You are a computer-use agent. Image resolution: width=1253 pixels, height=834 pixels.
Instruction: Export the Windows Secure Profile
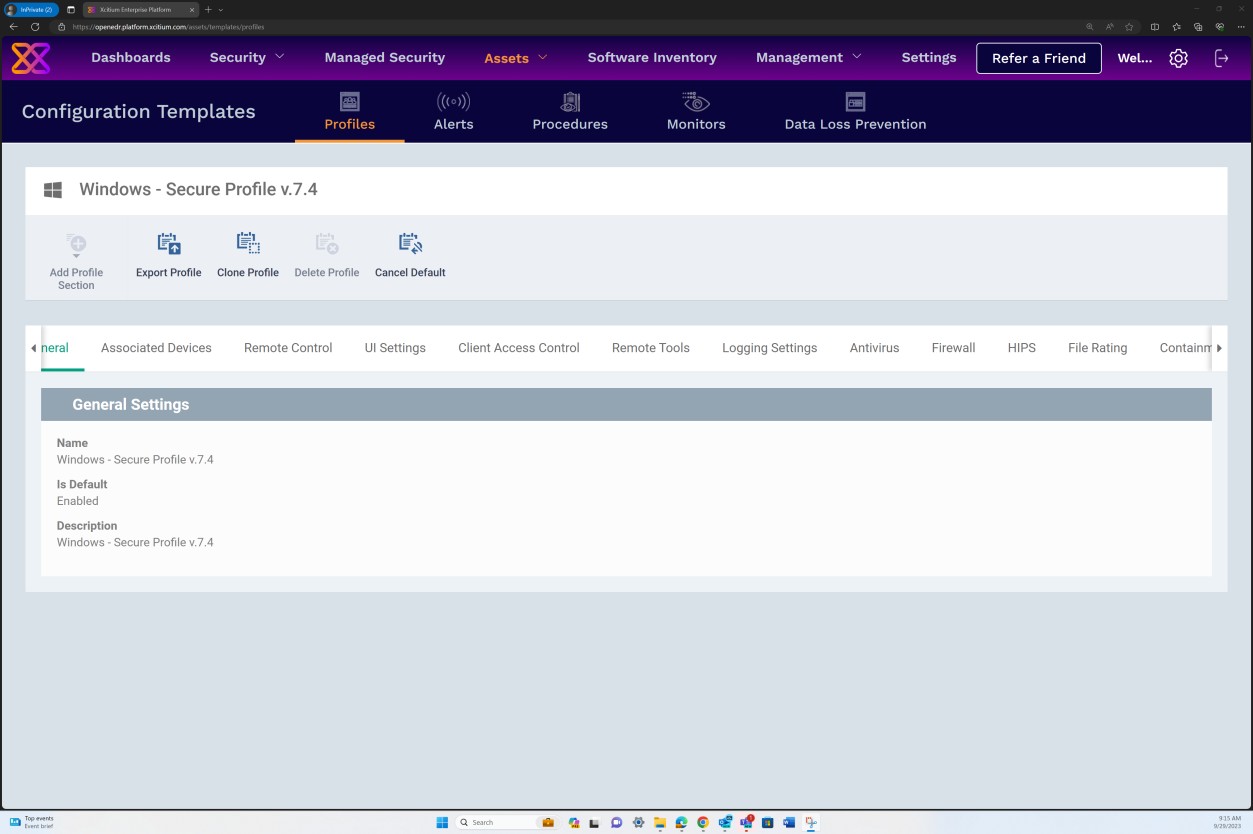[x=168, y=255]
